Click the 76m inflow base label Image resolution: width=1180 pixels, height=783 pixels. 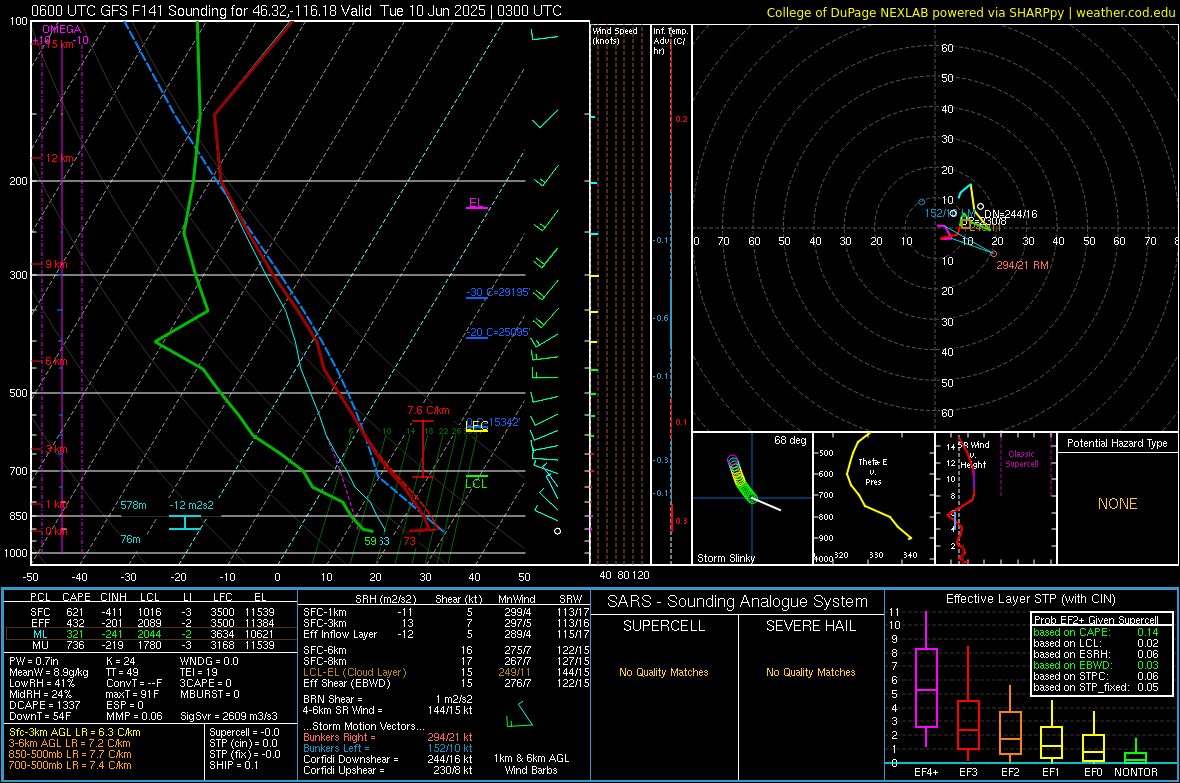pyautogui.click(x=130, y=539)
